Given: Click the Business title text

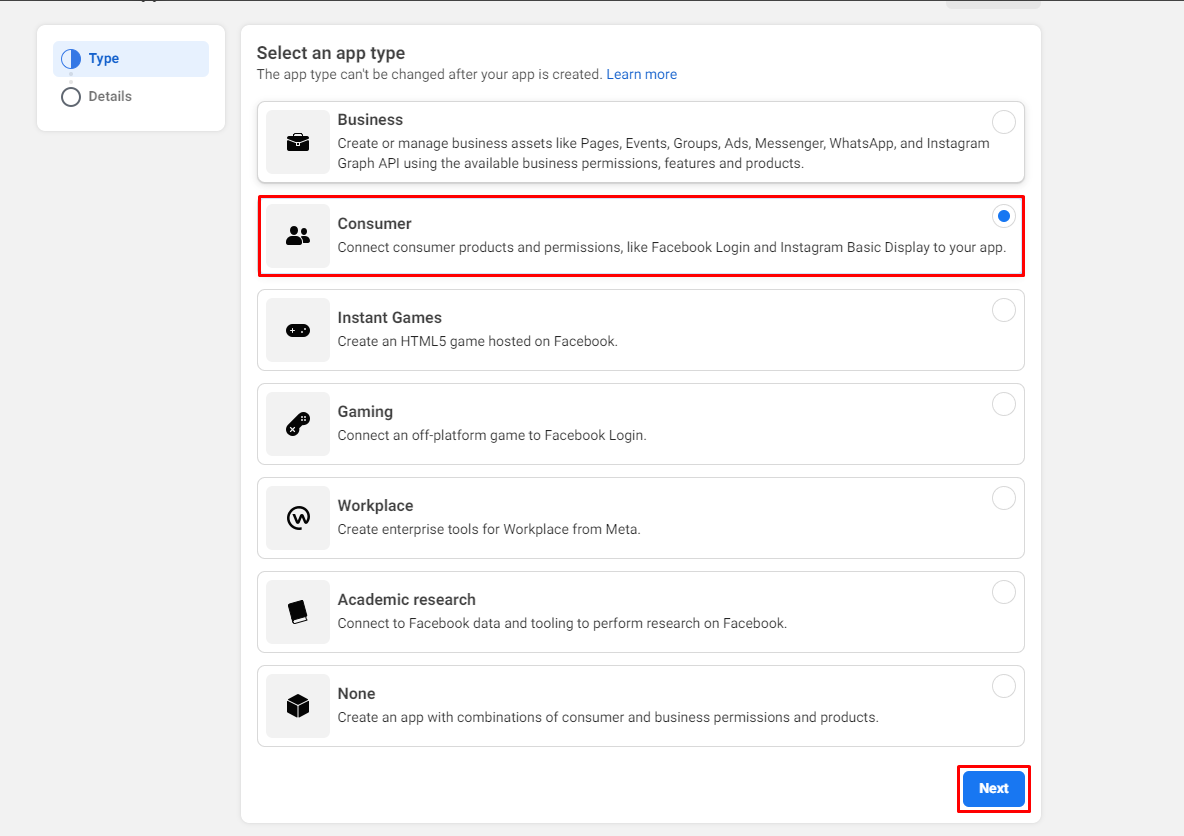Looking at the screenshot, I should [x=370, y=119].
